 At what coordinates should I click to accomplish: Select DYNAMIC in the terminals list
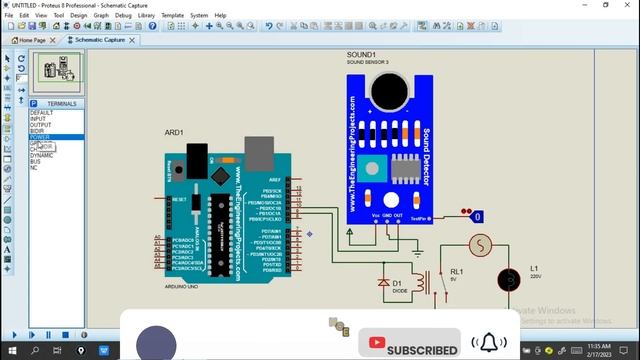point(41,156)
